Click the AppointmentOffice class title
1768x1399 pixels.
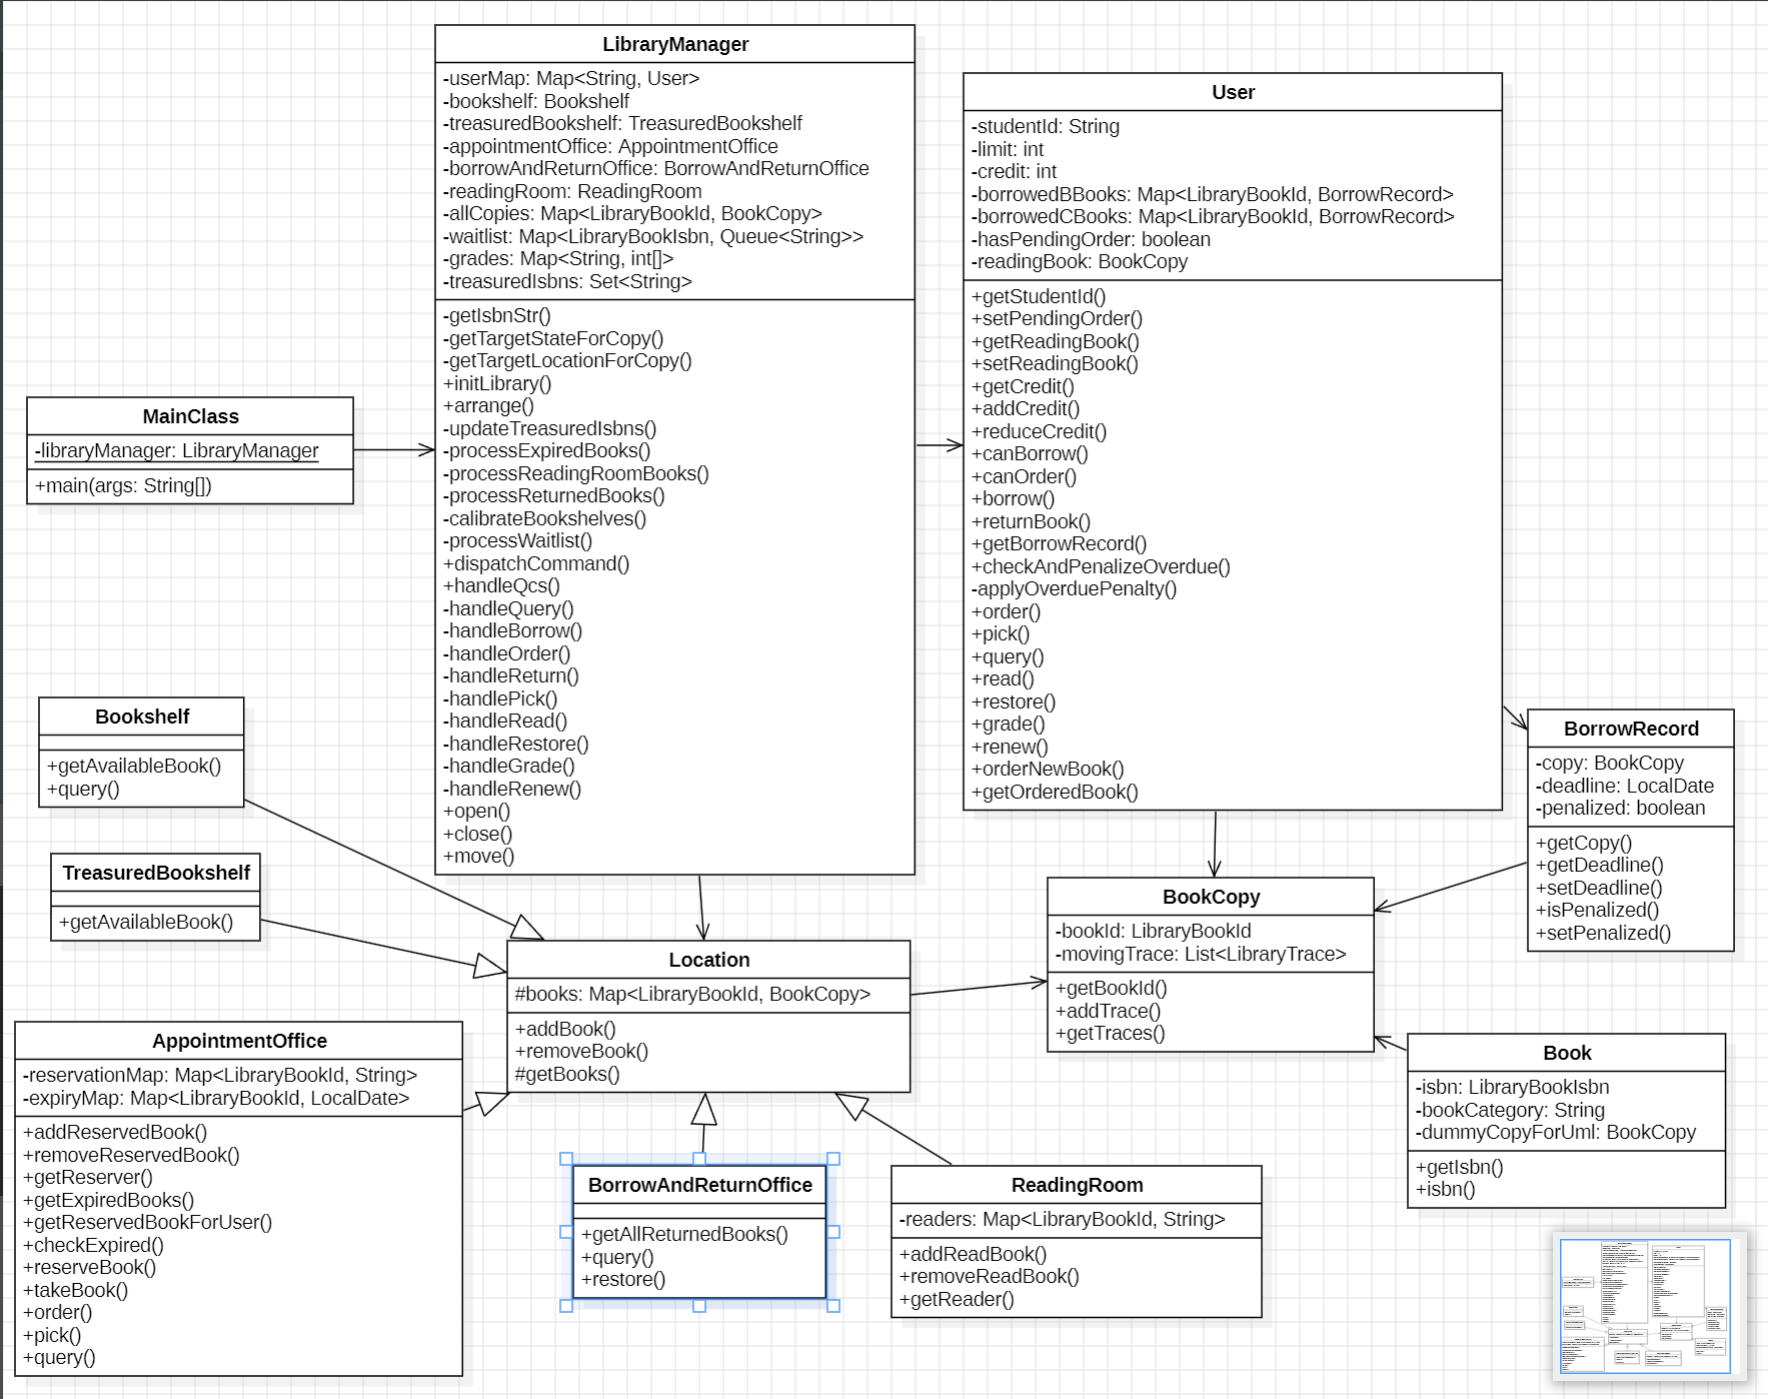[239, 1040]
